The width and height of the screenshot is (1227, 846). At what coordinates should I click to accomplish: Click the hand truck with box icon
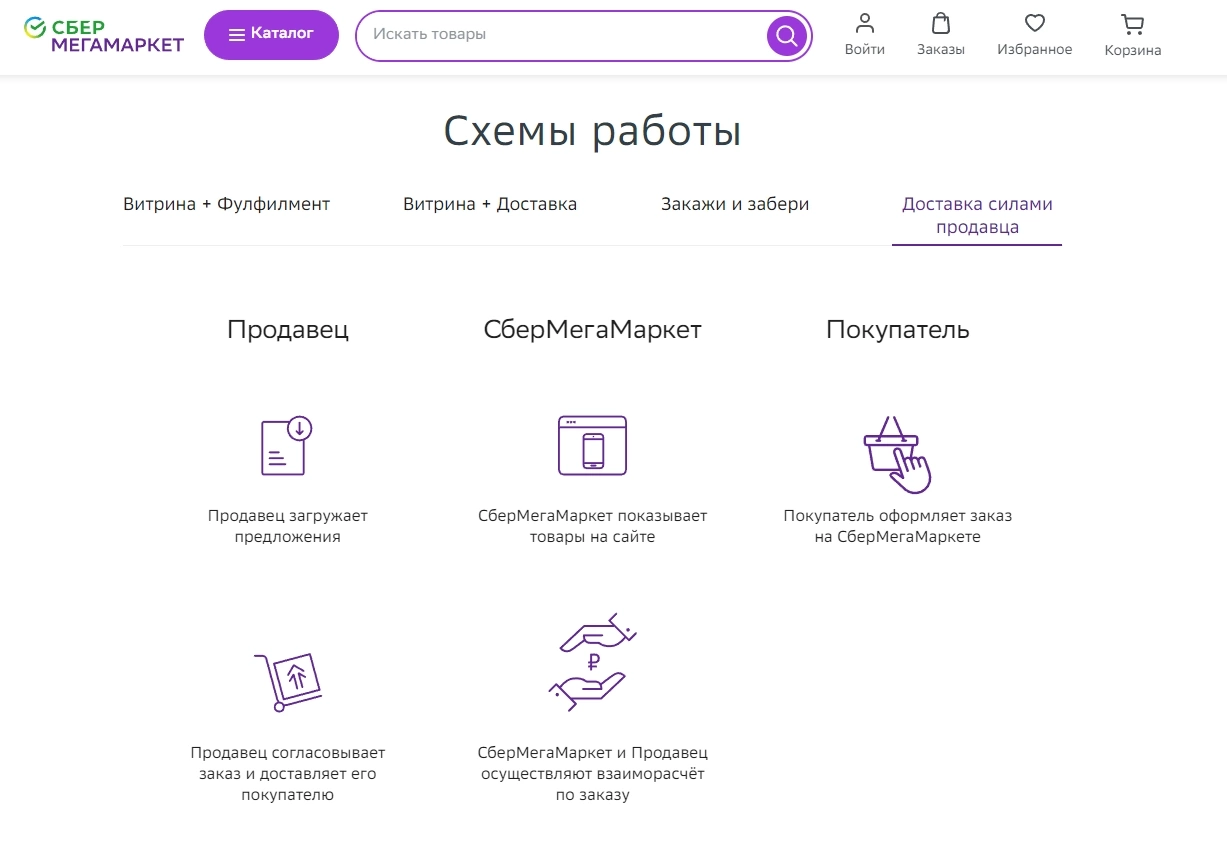(287, 682)
